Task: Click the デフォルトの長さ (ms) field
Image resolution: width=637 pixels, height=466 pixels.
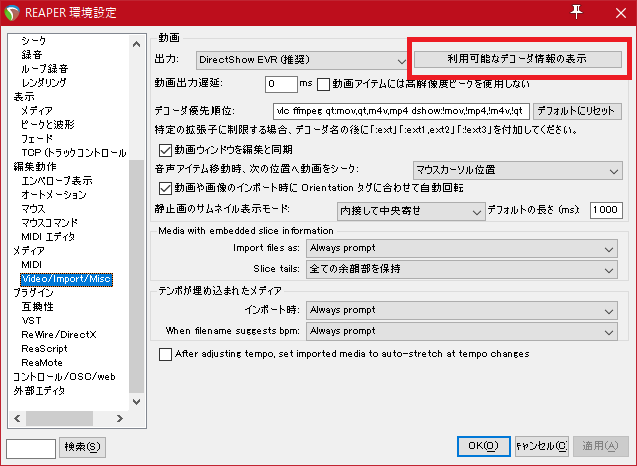Action: (x=606, y=210)
